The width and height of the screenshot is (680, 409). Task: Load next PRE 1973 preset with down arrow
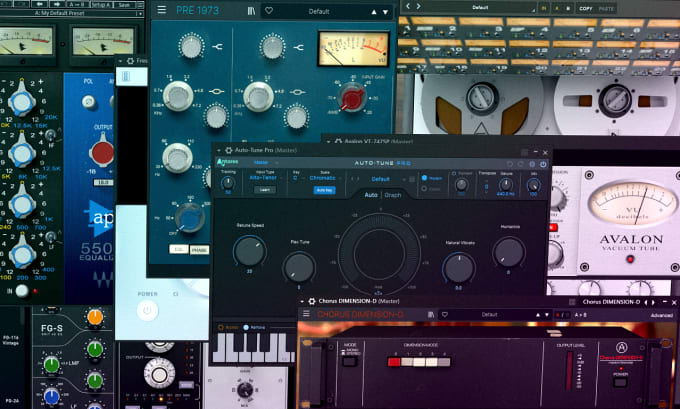coord(385,12)
